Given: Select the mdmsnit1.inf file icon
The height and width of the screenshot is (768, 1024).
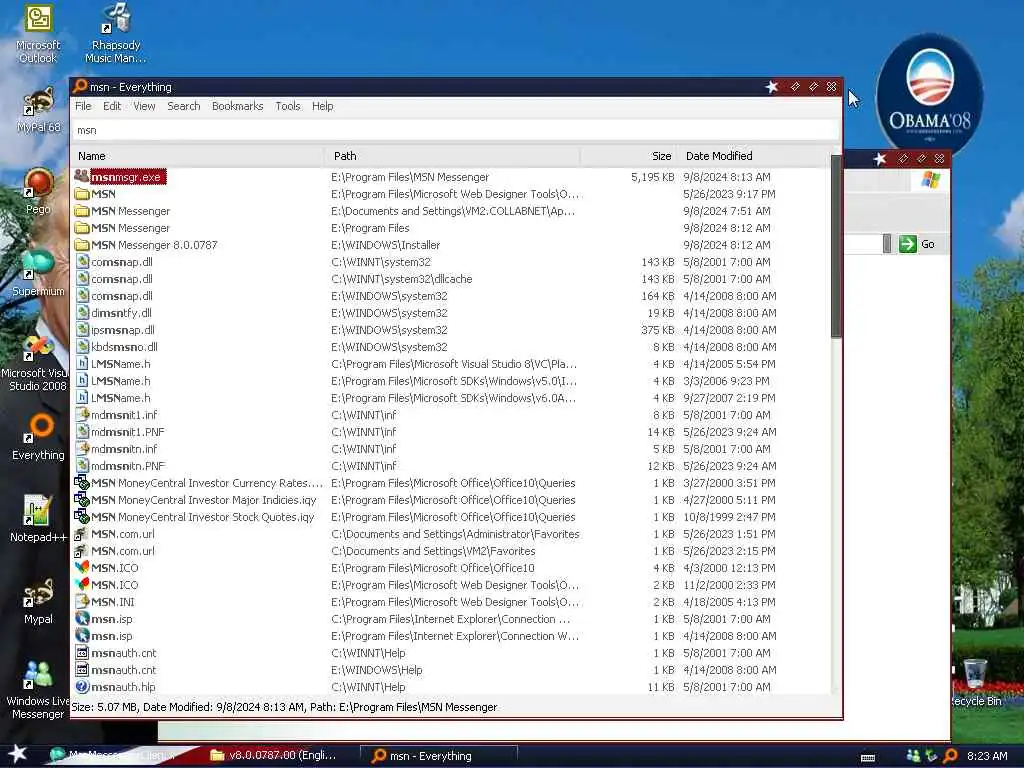Looking at the screenshot, I should tap(82, 415).
